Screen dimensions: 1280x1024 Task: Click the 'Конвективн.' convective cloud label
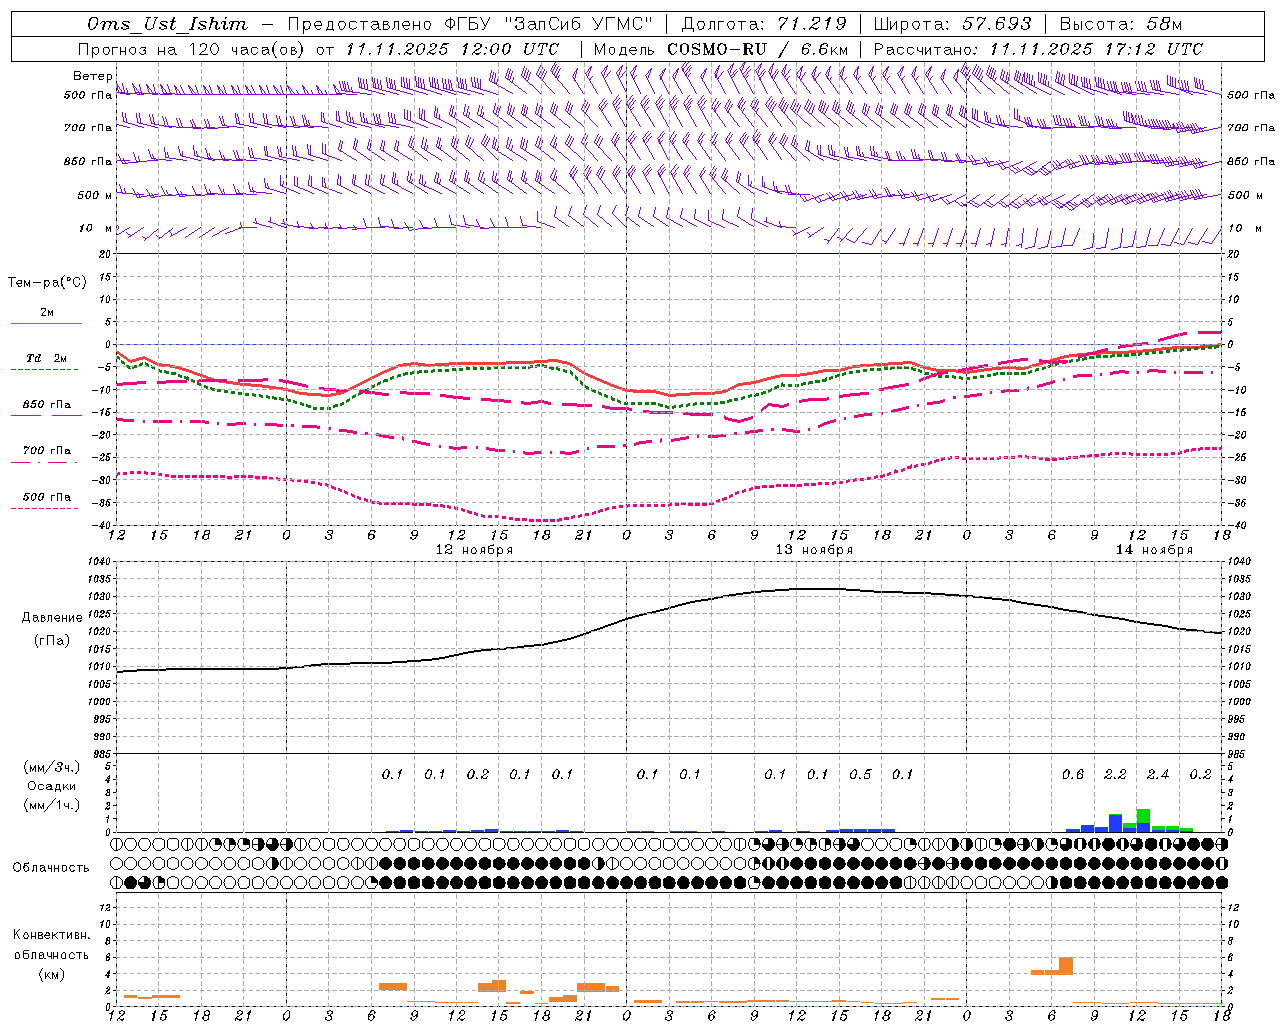click(x=51, y=935)
